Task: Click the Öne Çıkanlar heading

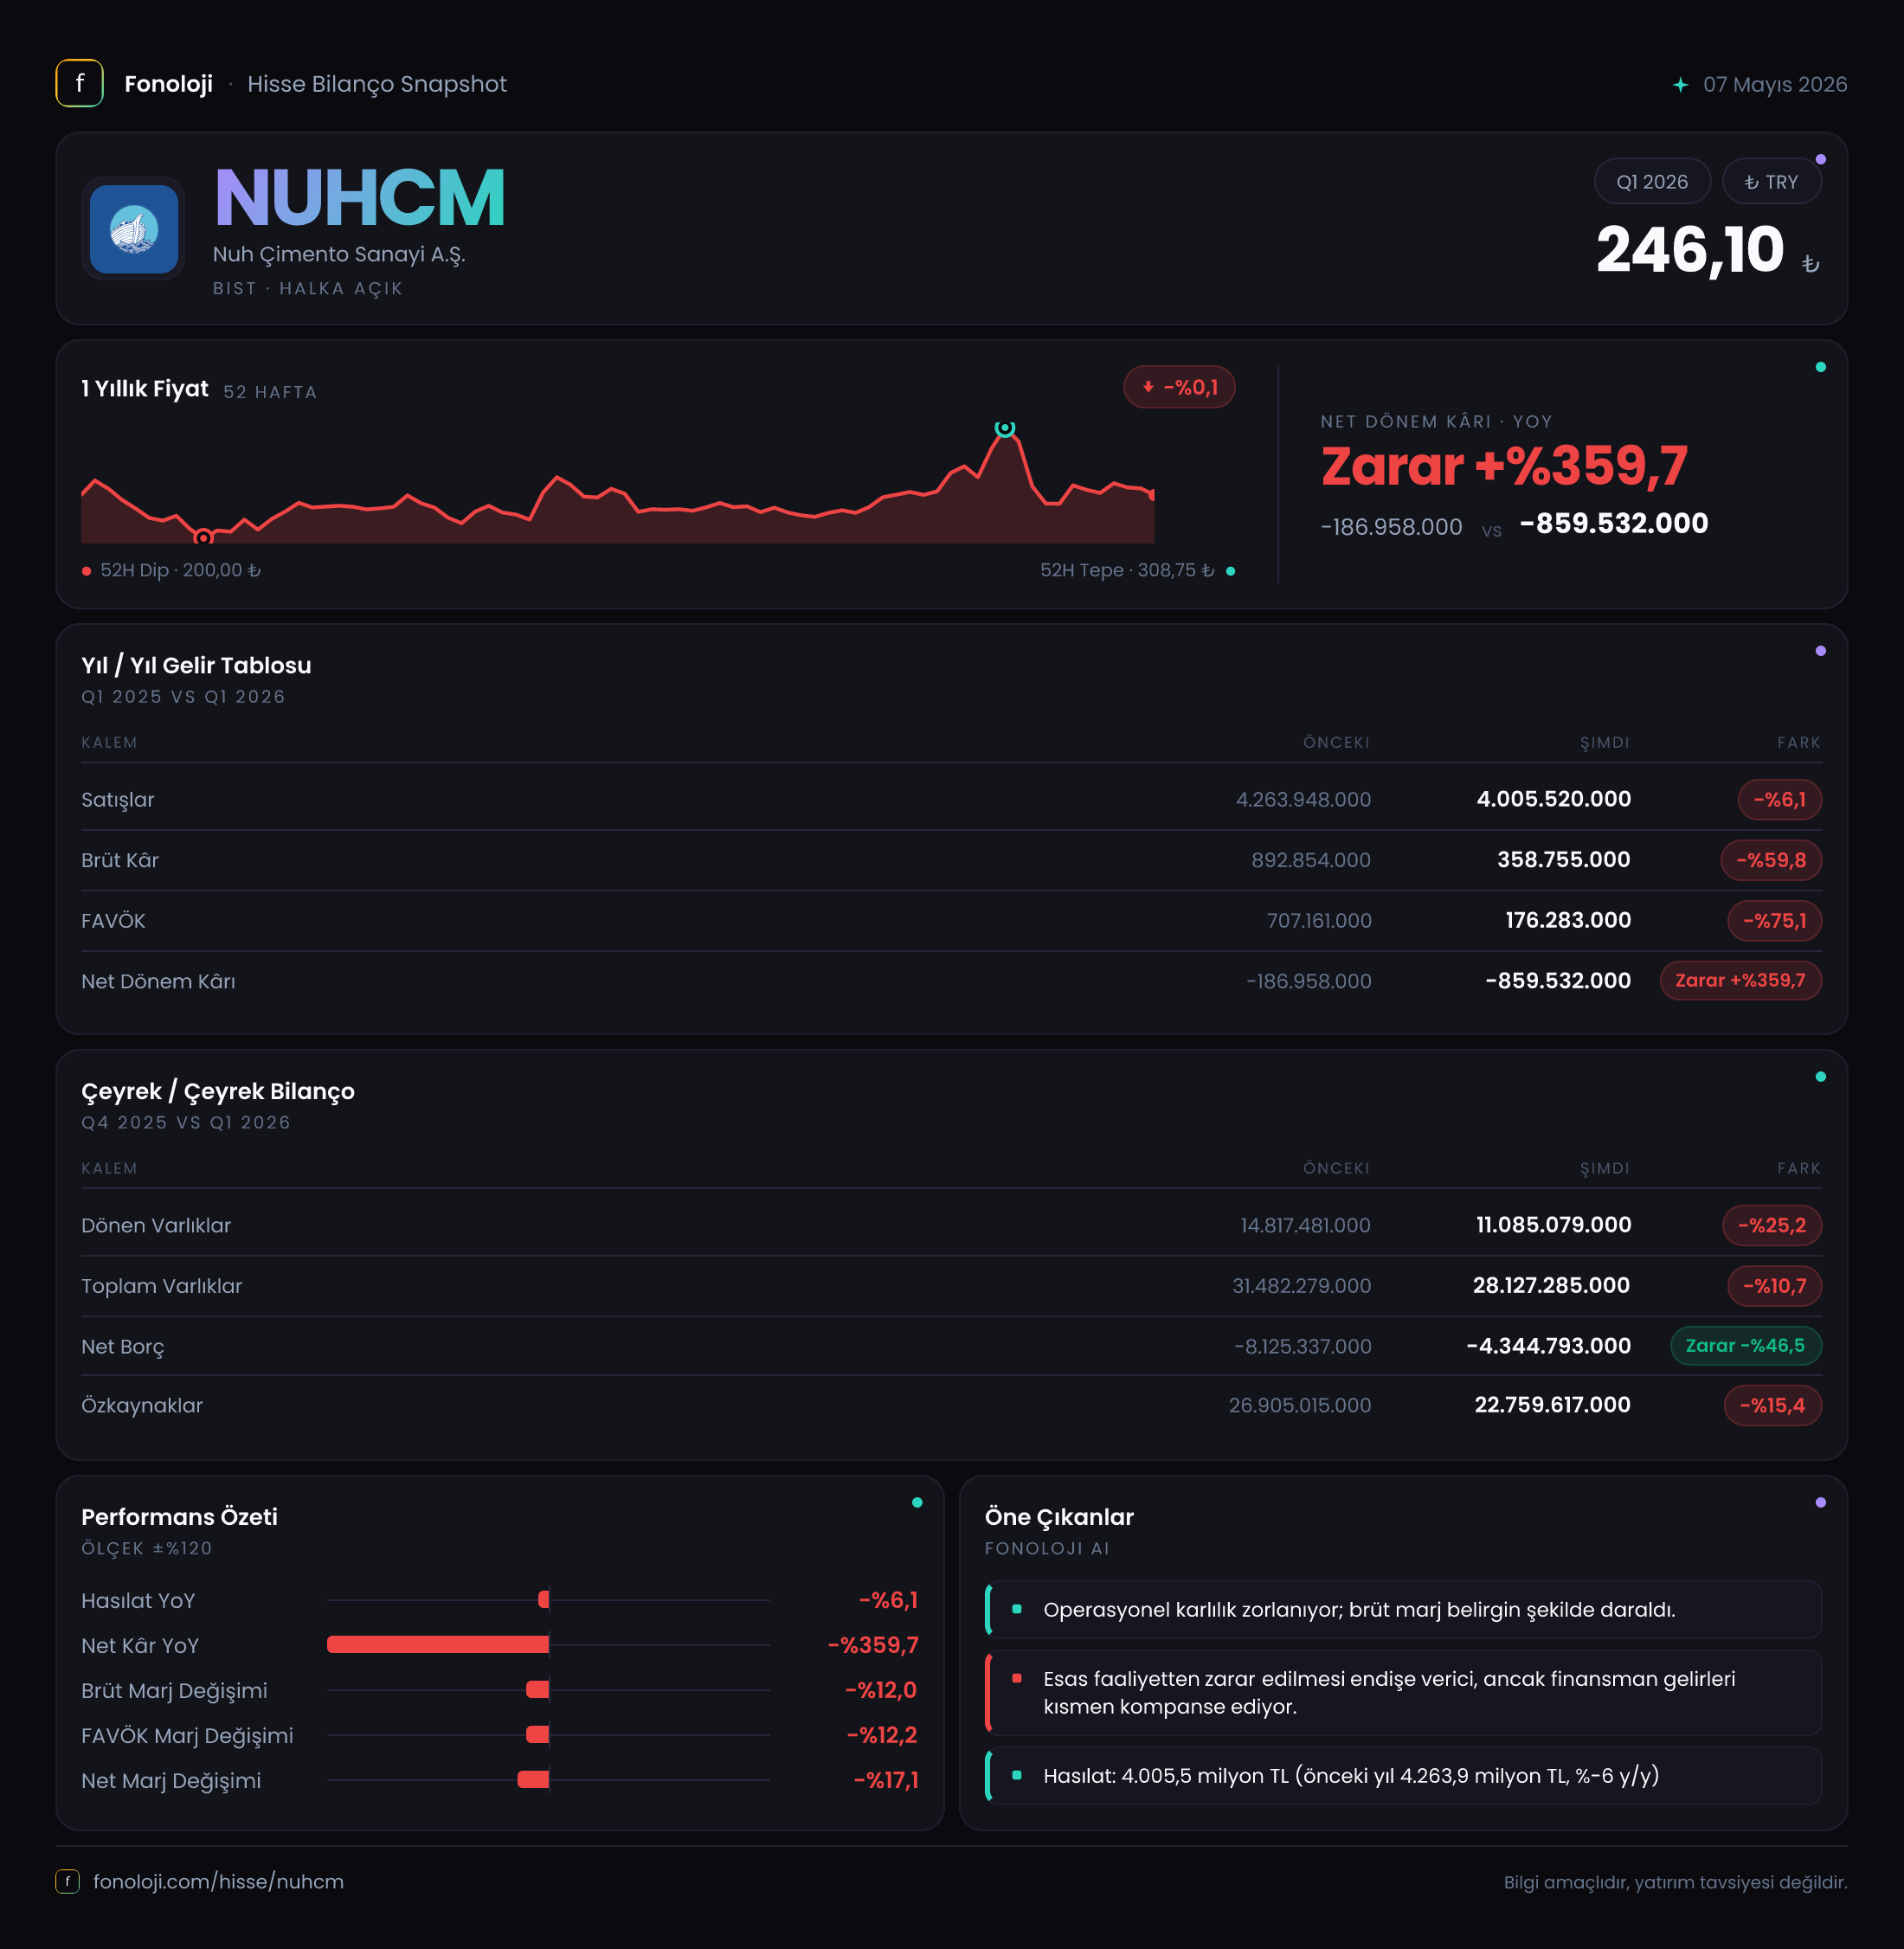Action: 1059,1517
